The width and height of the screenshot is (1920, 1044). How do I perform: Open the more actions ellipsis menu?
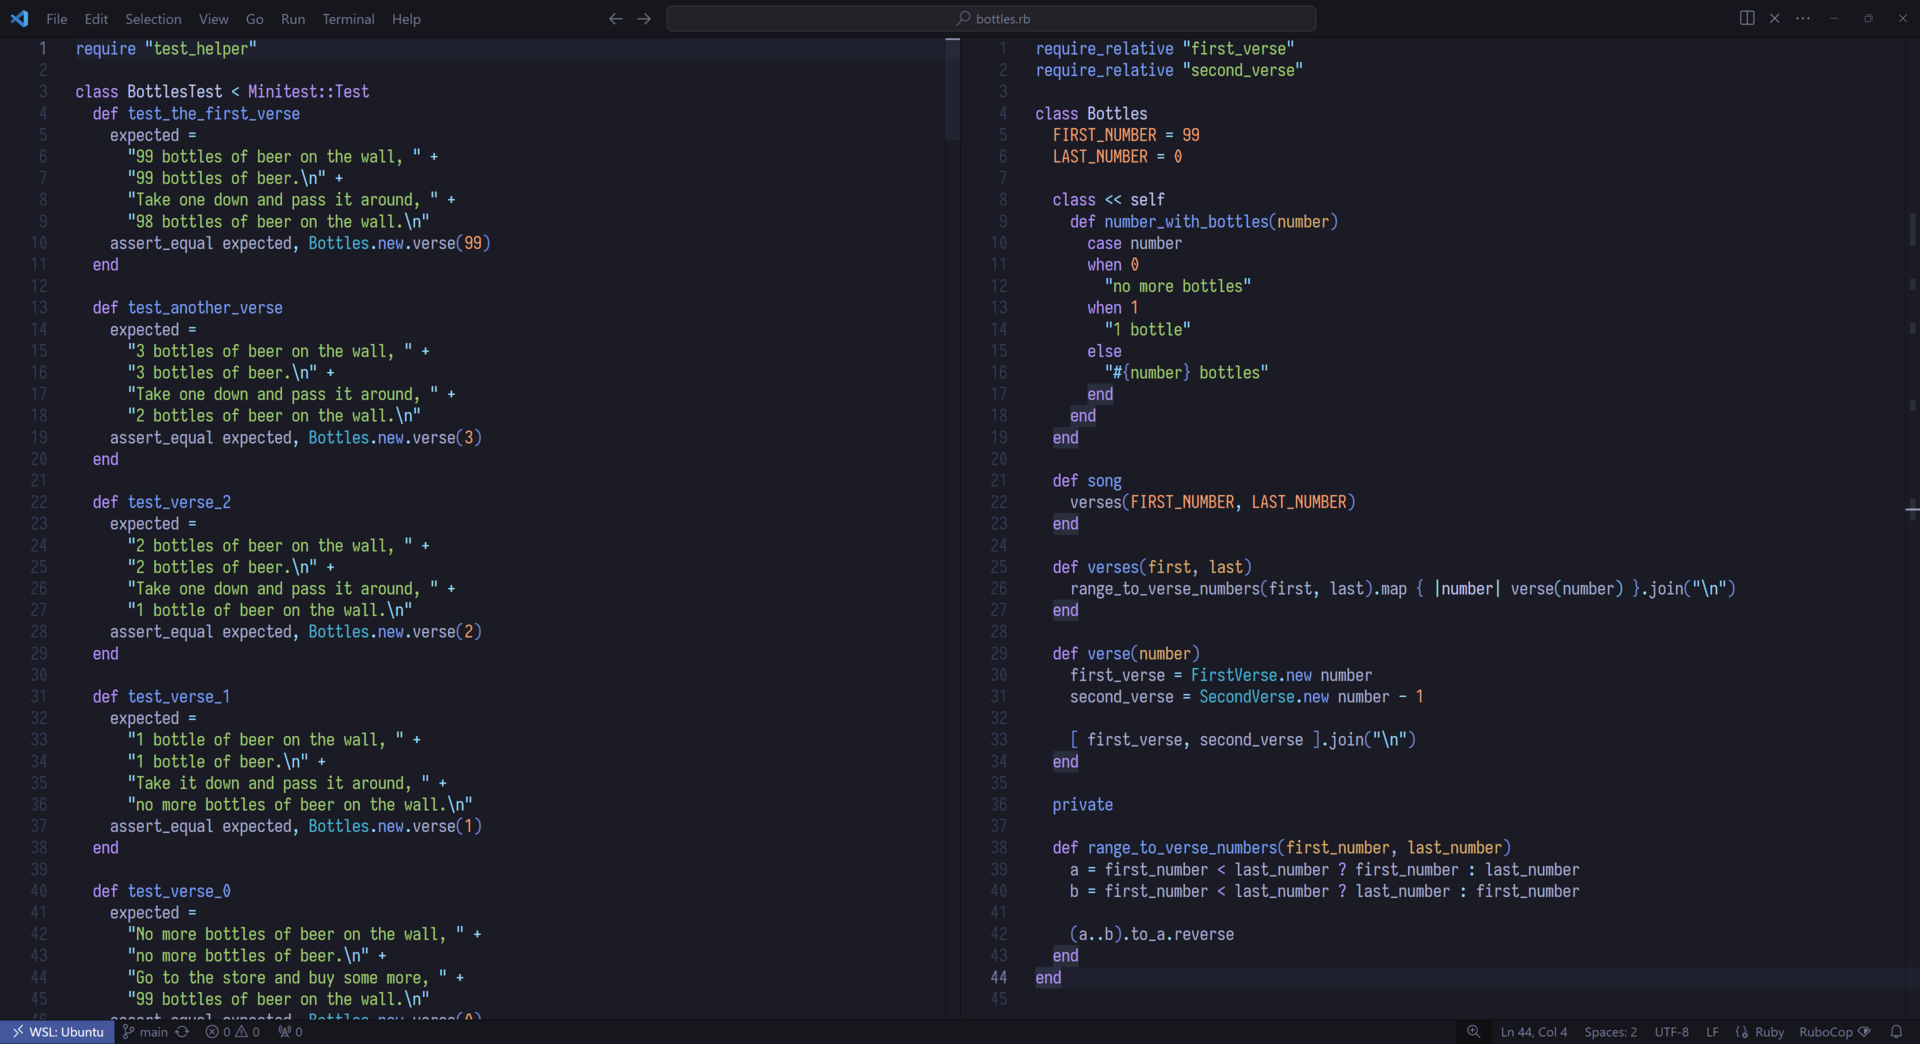pos(1803,18)
